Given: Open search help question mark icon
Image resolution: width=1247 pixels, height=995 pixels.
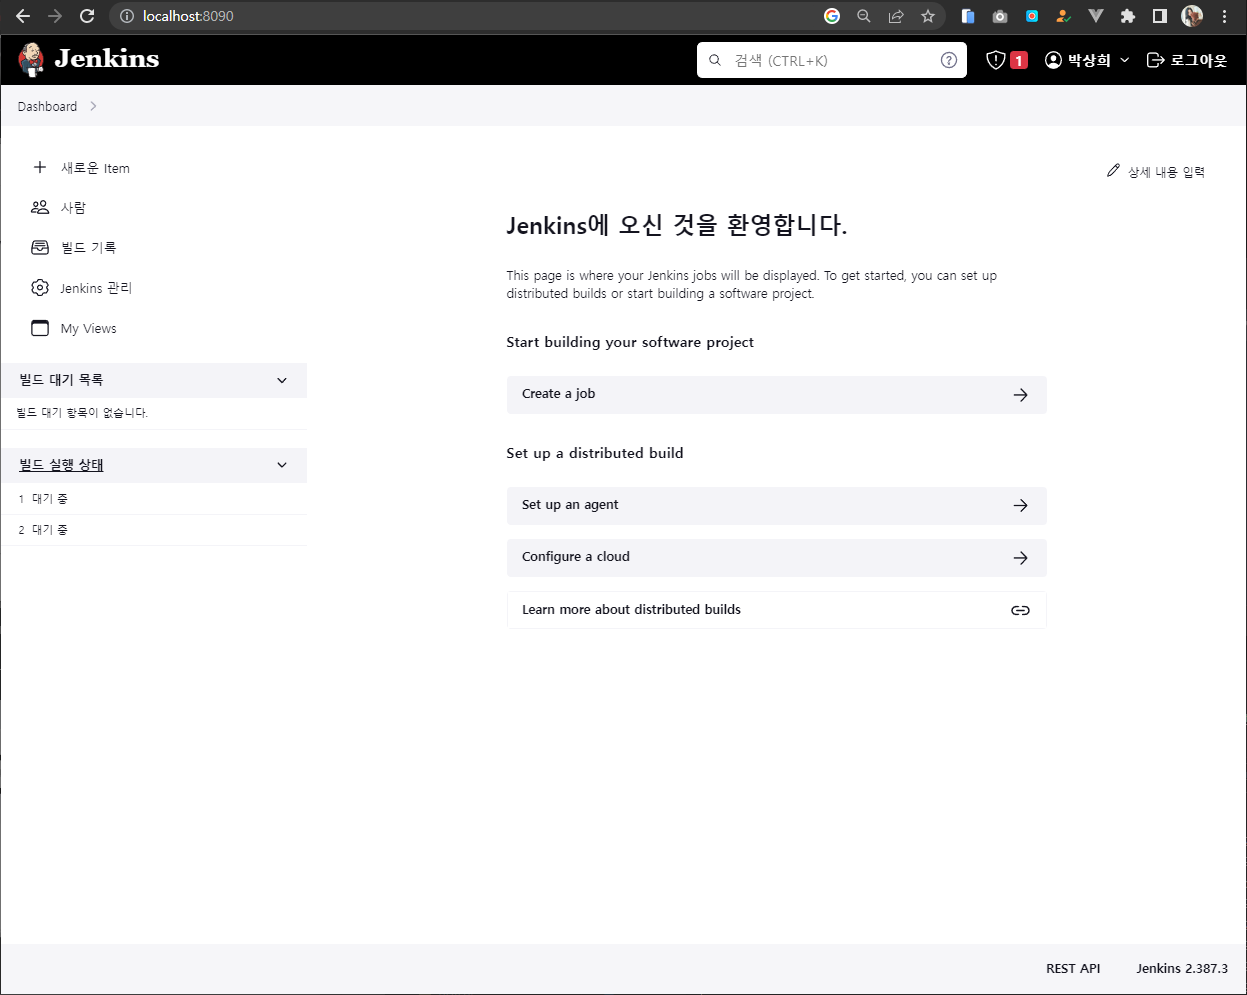Looking at the screenshot, I should click(949, 60).
